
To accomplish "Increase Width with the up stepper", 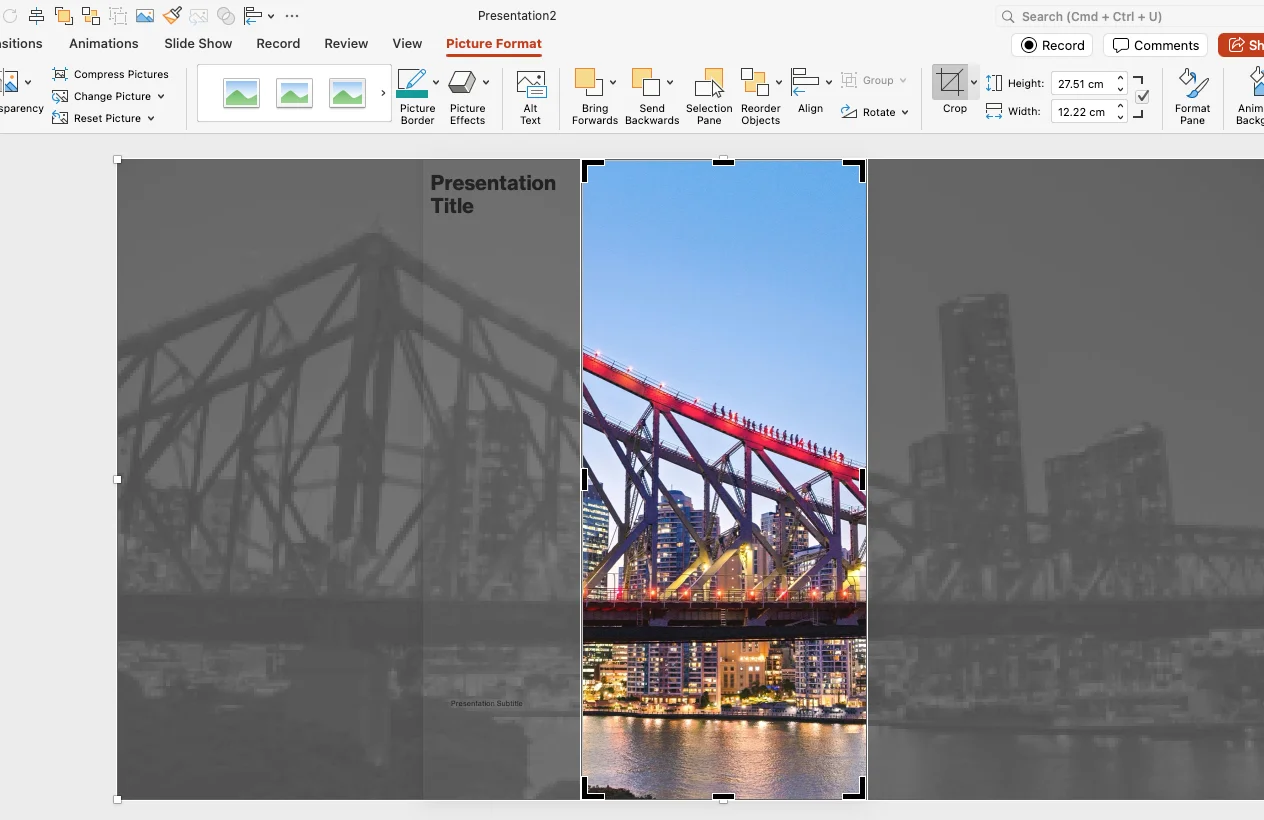I will [x=1121, y=107].
